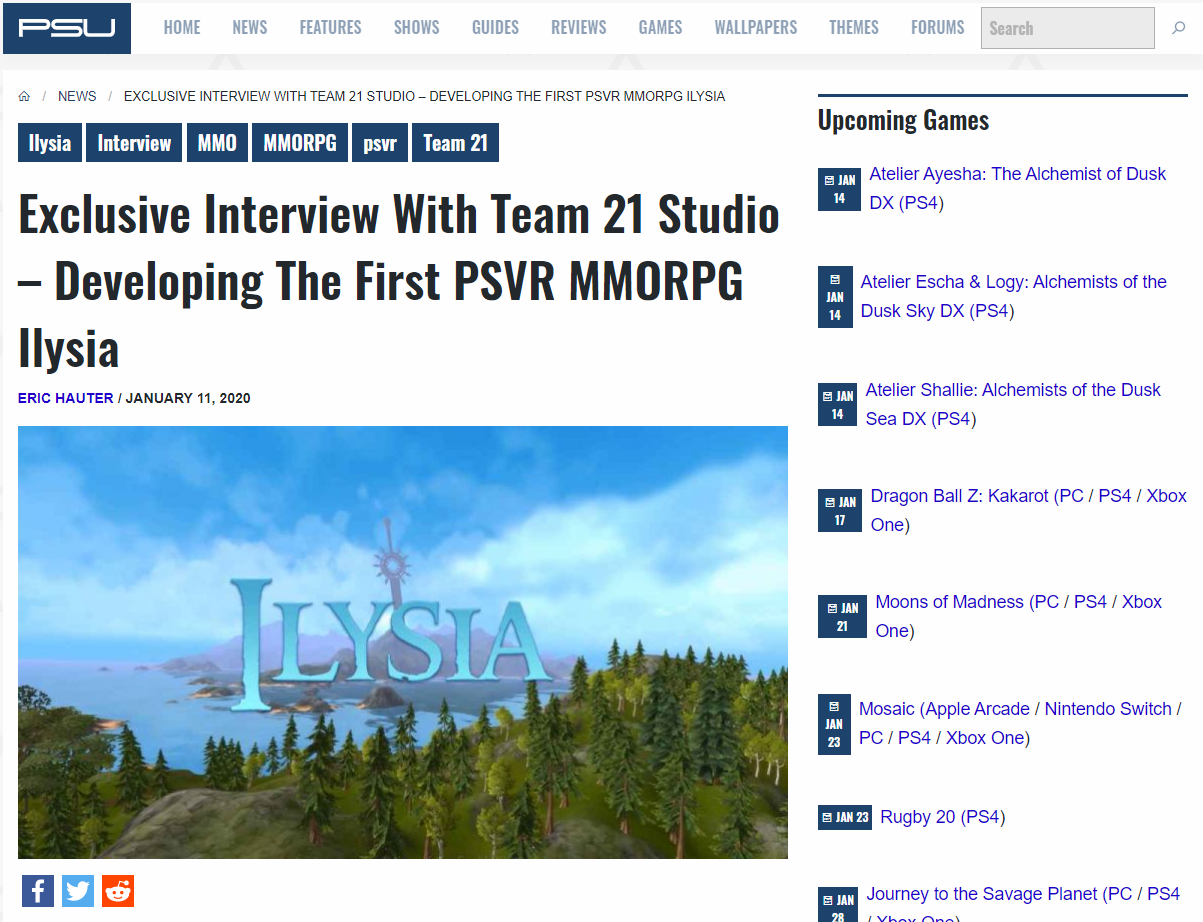This screenshot has width=1203, height=922.
Task: Select the Team 21 tag
Action: [x=455, y=143]
